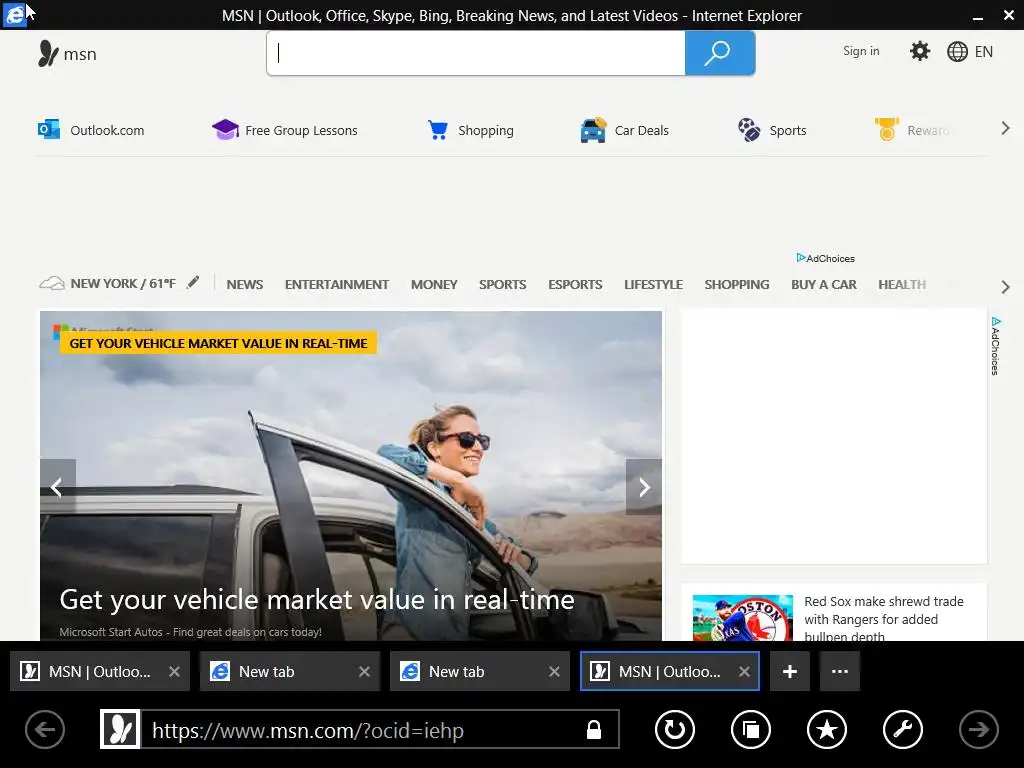Select the LIFESTYLE category

[653, 285]
